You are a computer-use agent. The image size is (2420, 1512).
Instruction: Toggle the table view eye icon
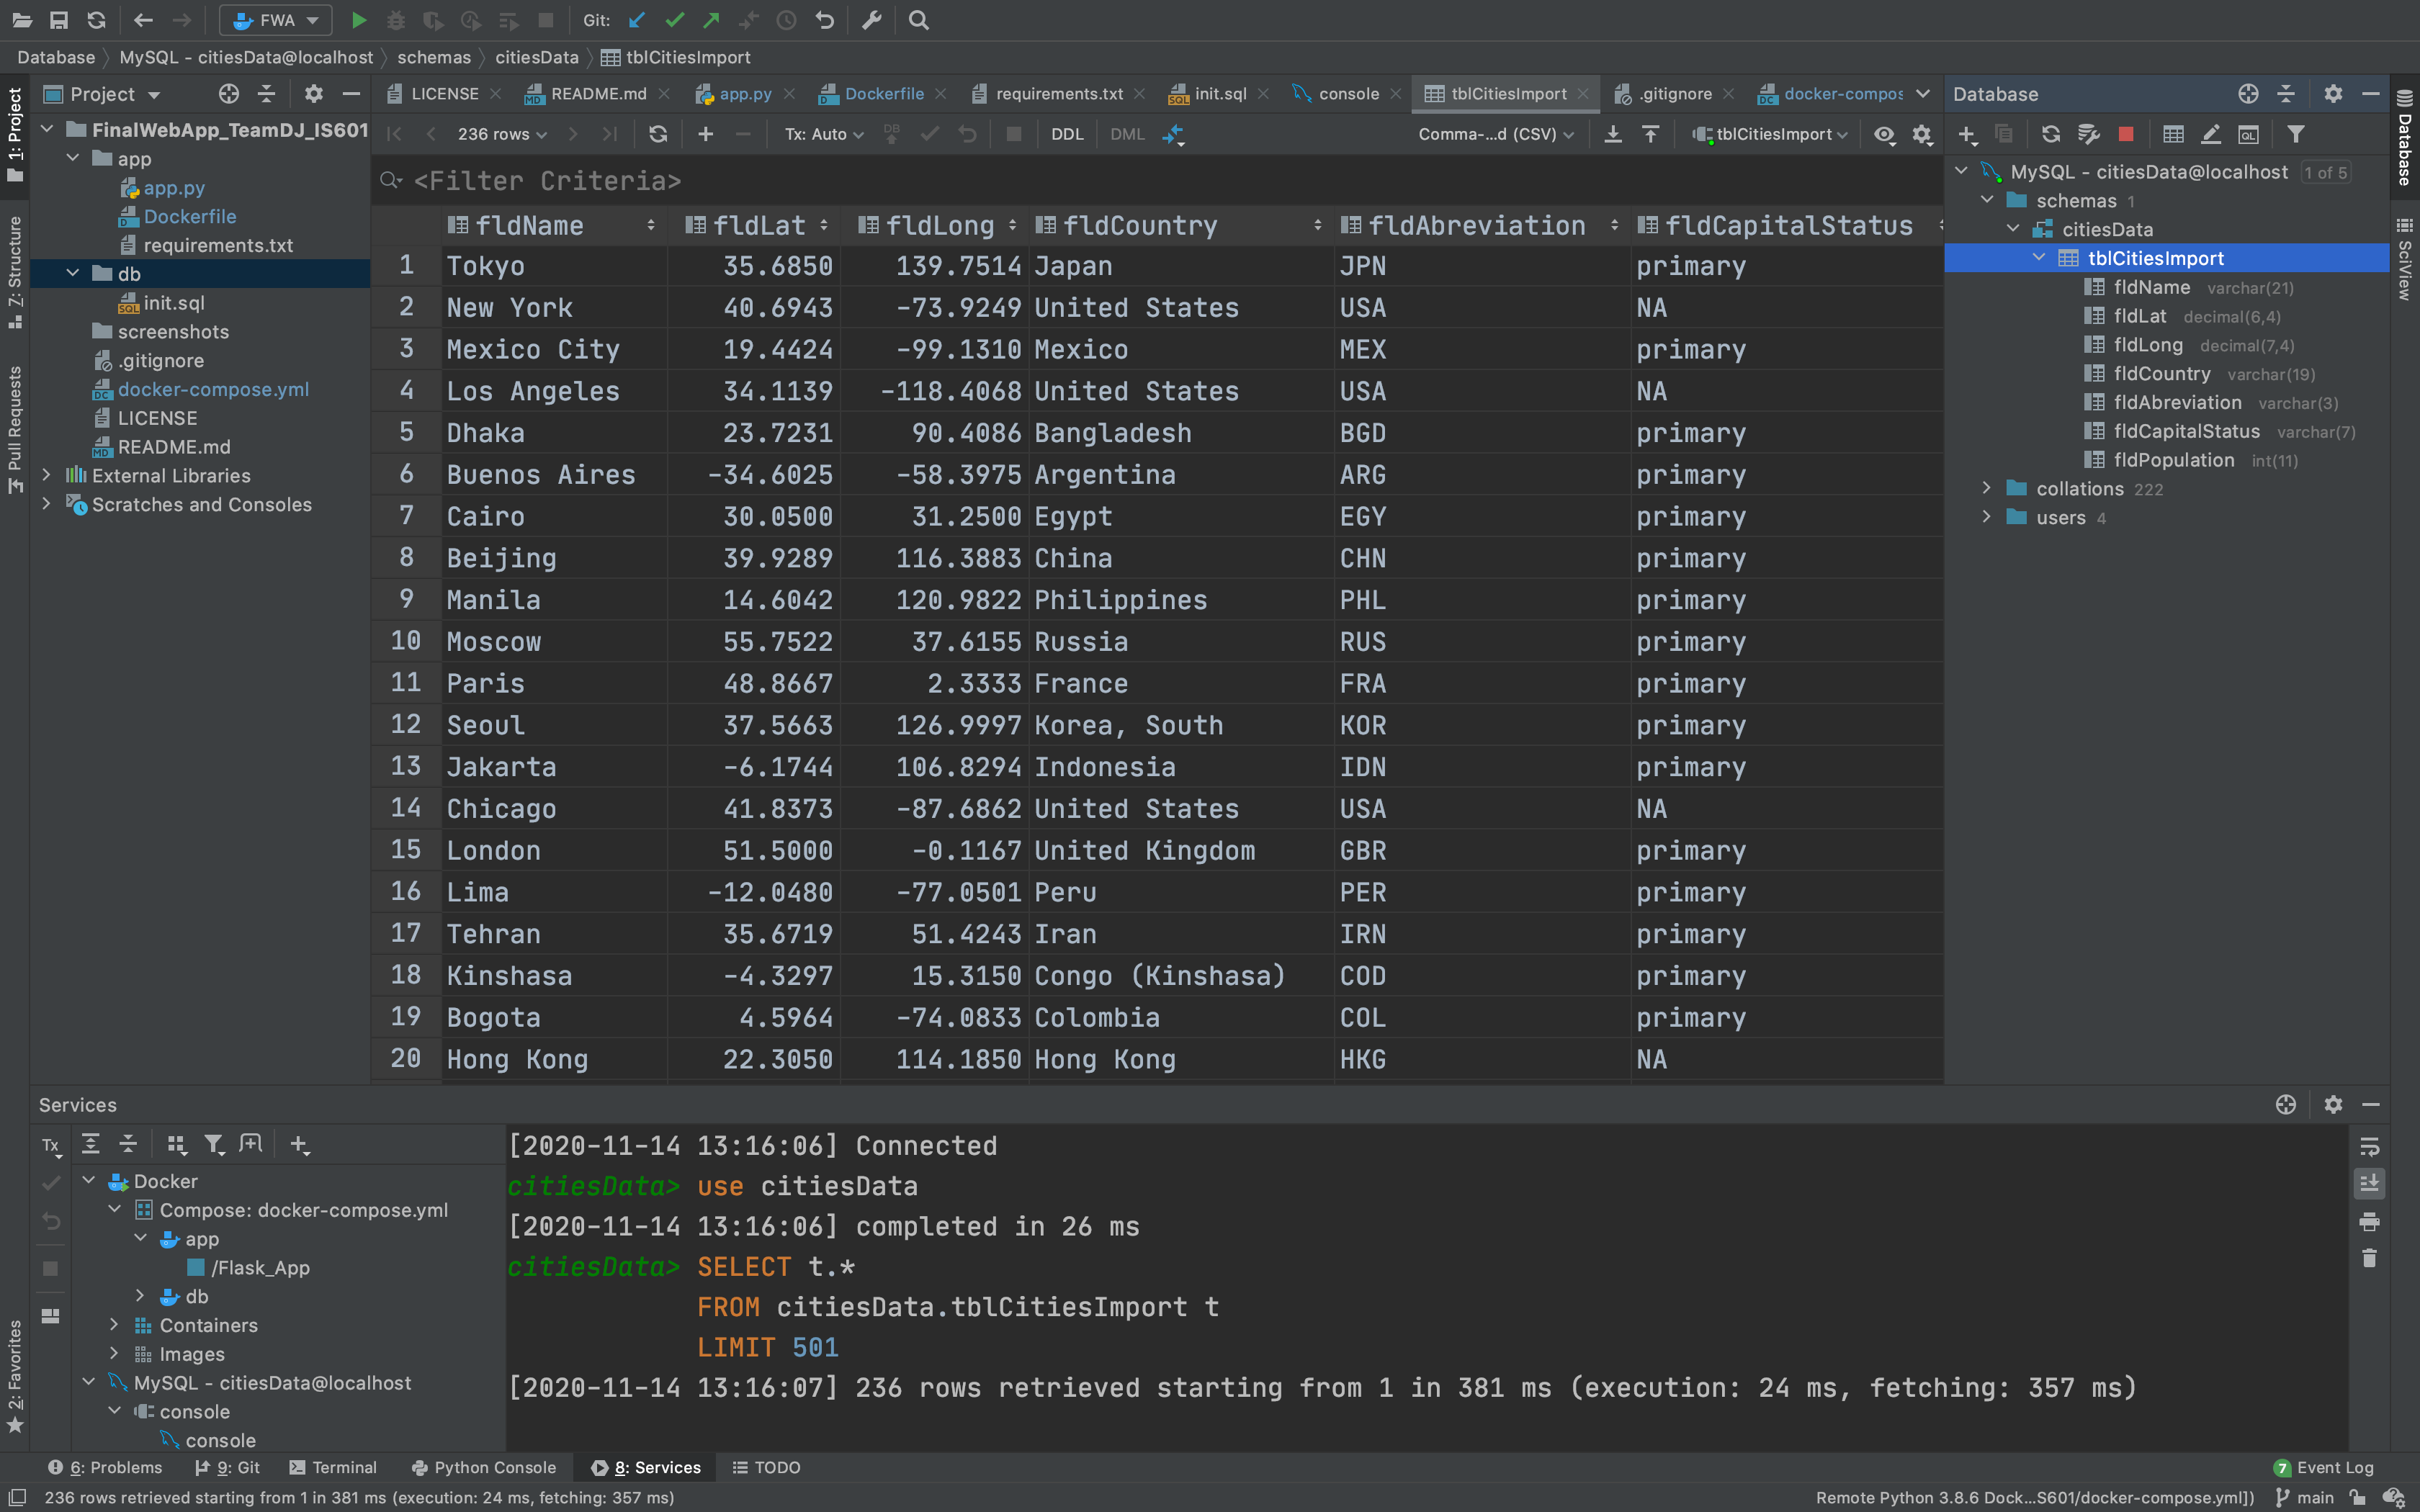click(x=1884, y=134)
